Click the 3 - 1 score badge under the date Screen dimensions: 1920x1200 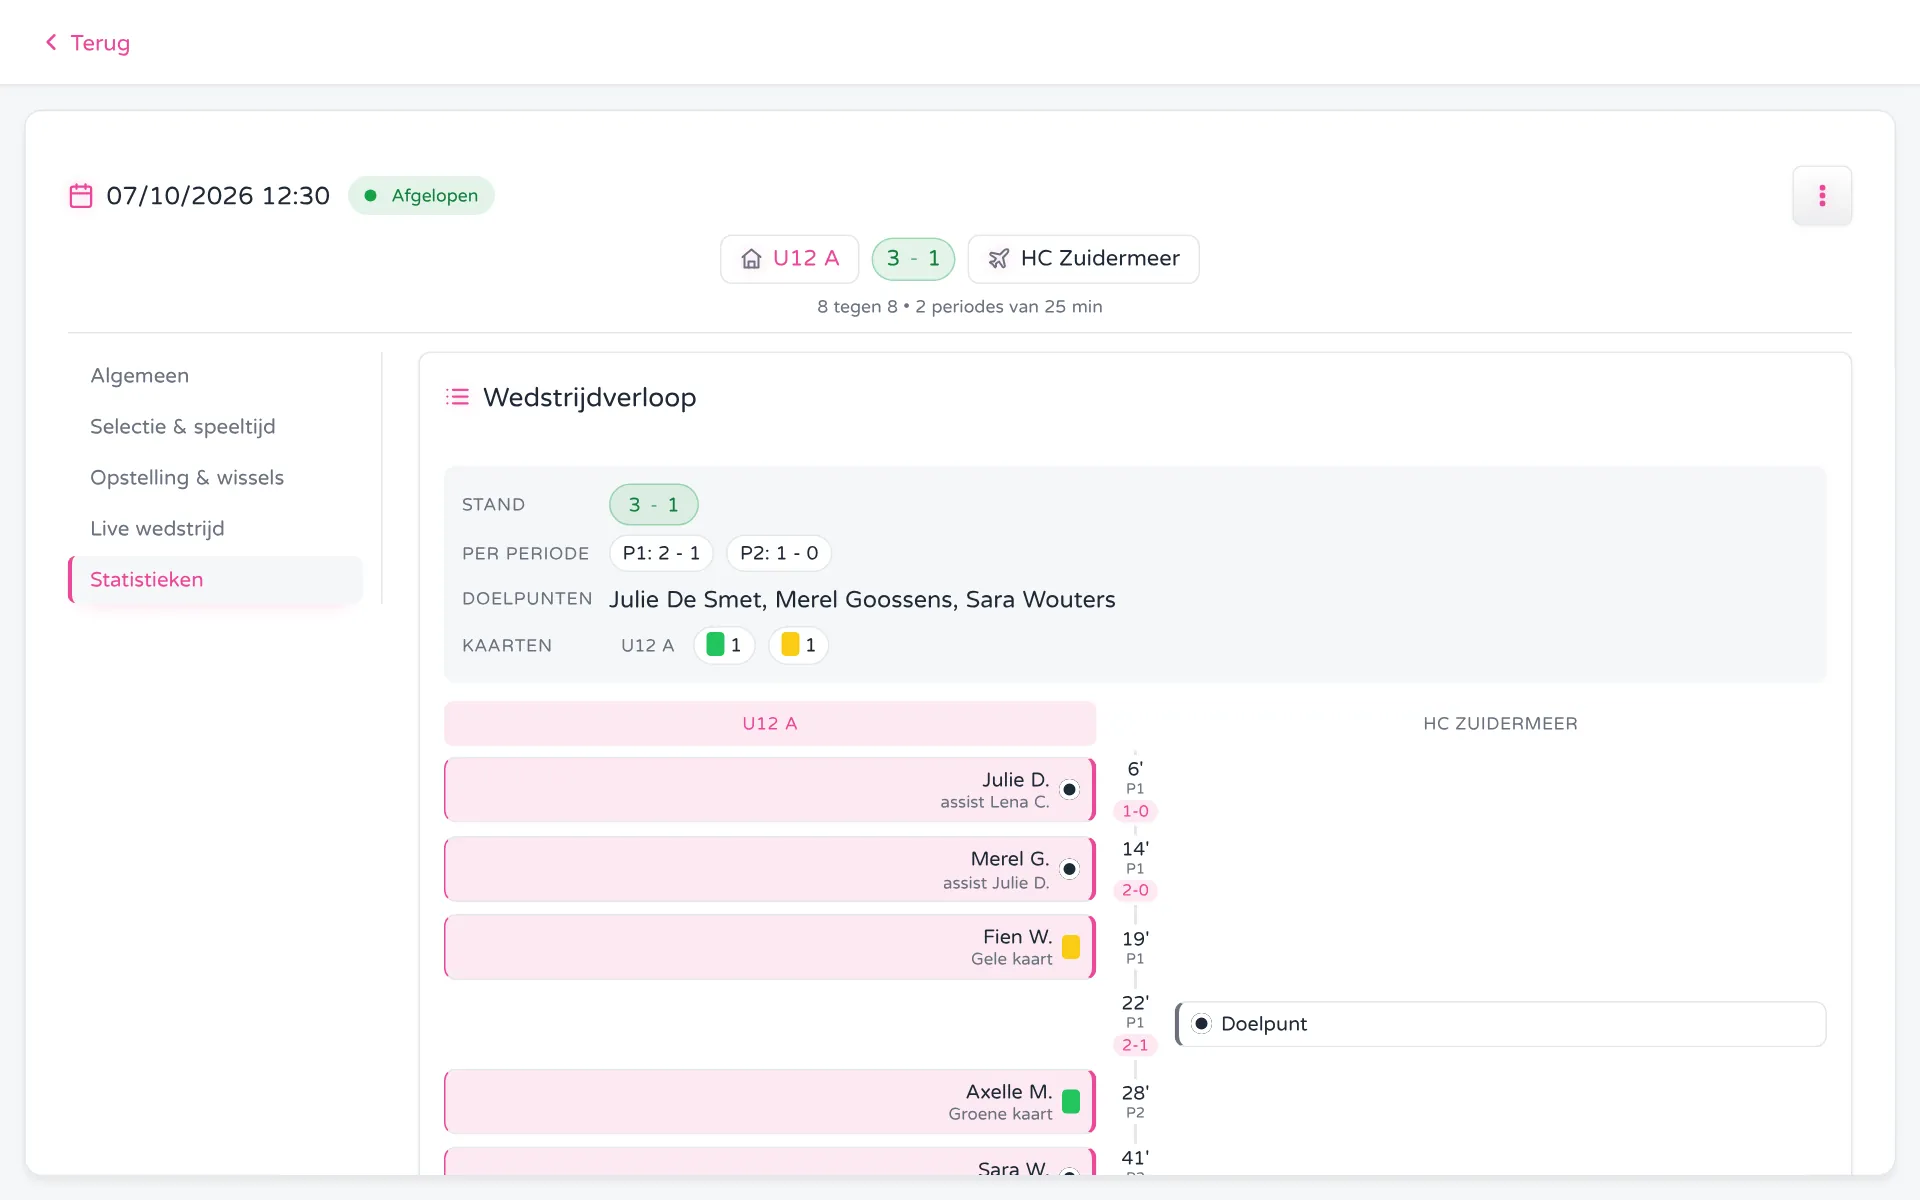(913, 259)
